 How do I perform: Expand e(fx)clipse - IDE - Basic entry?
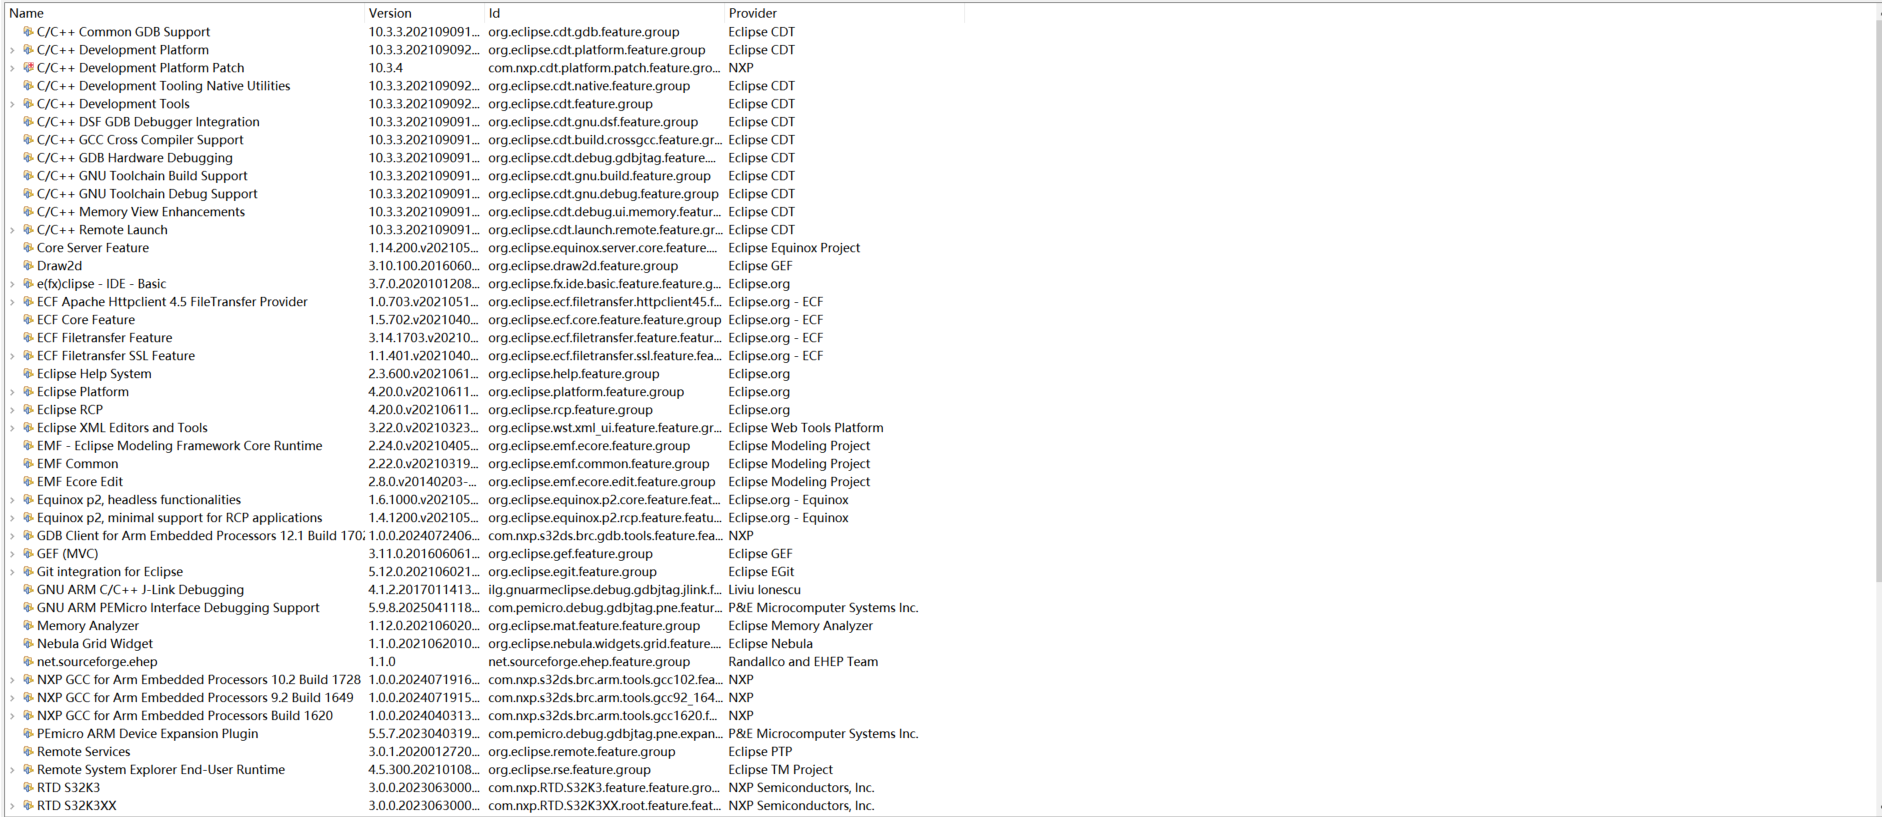tap(12, 284)
